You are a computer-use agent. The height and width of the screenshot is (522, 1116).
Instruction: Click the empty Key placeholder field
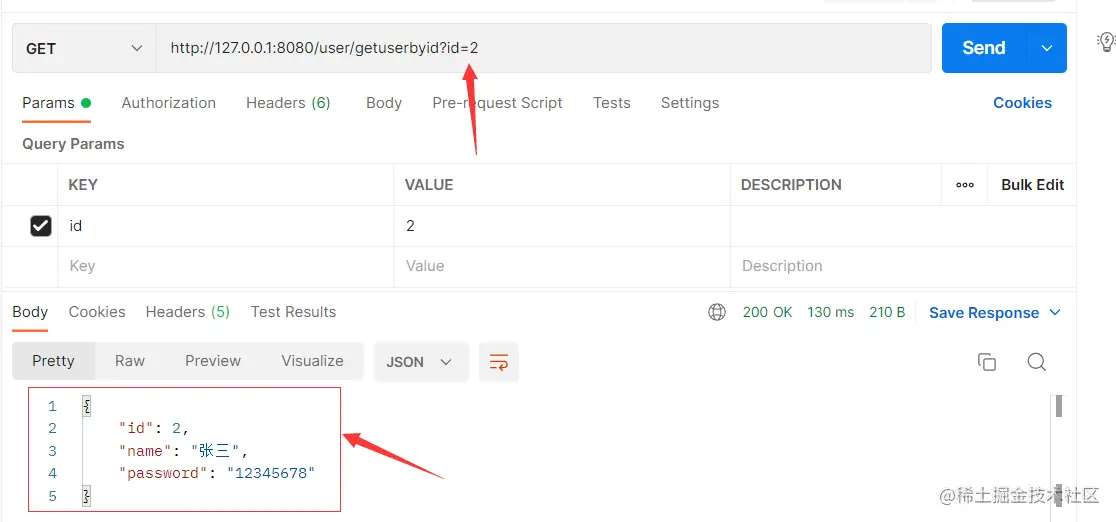coord(226,266)
